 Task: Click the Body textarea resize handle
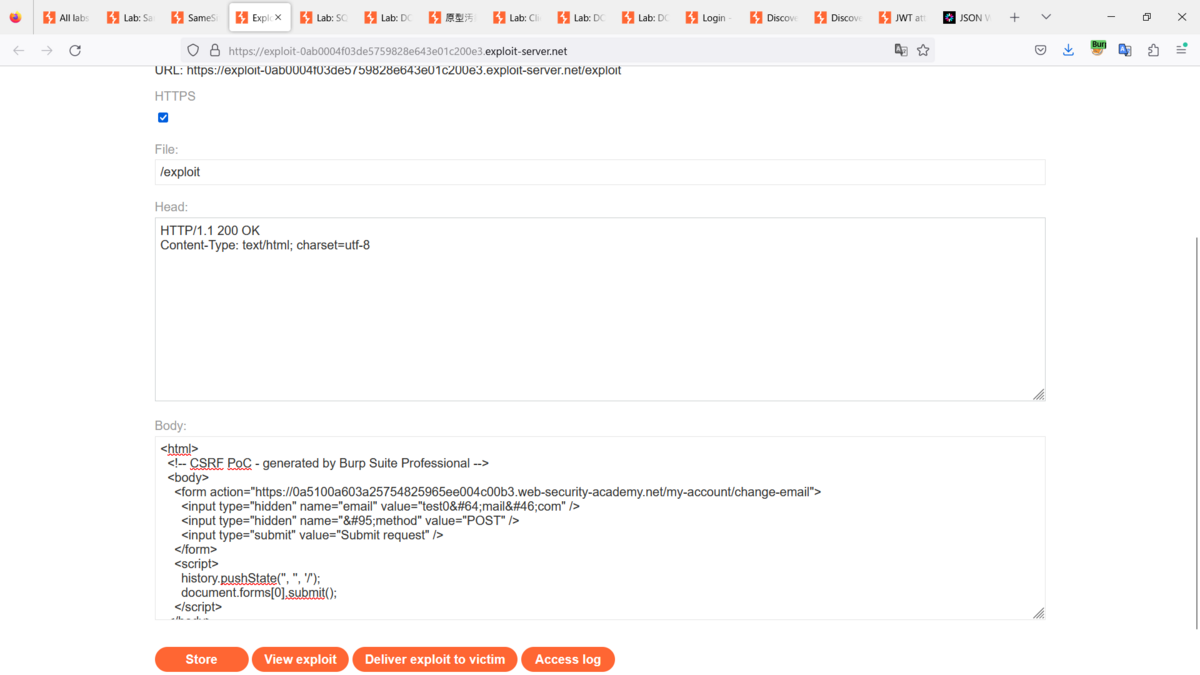coord(1038,612)
